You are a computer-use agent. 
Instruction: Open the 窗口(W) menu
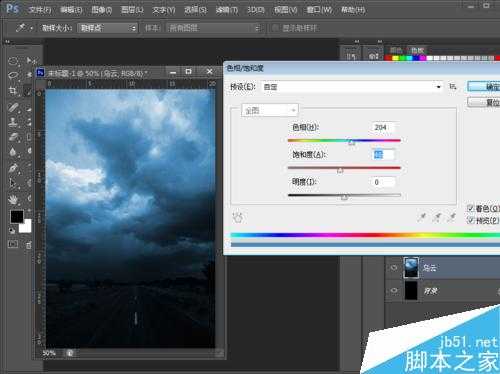(x=319, y=10)
